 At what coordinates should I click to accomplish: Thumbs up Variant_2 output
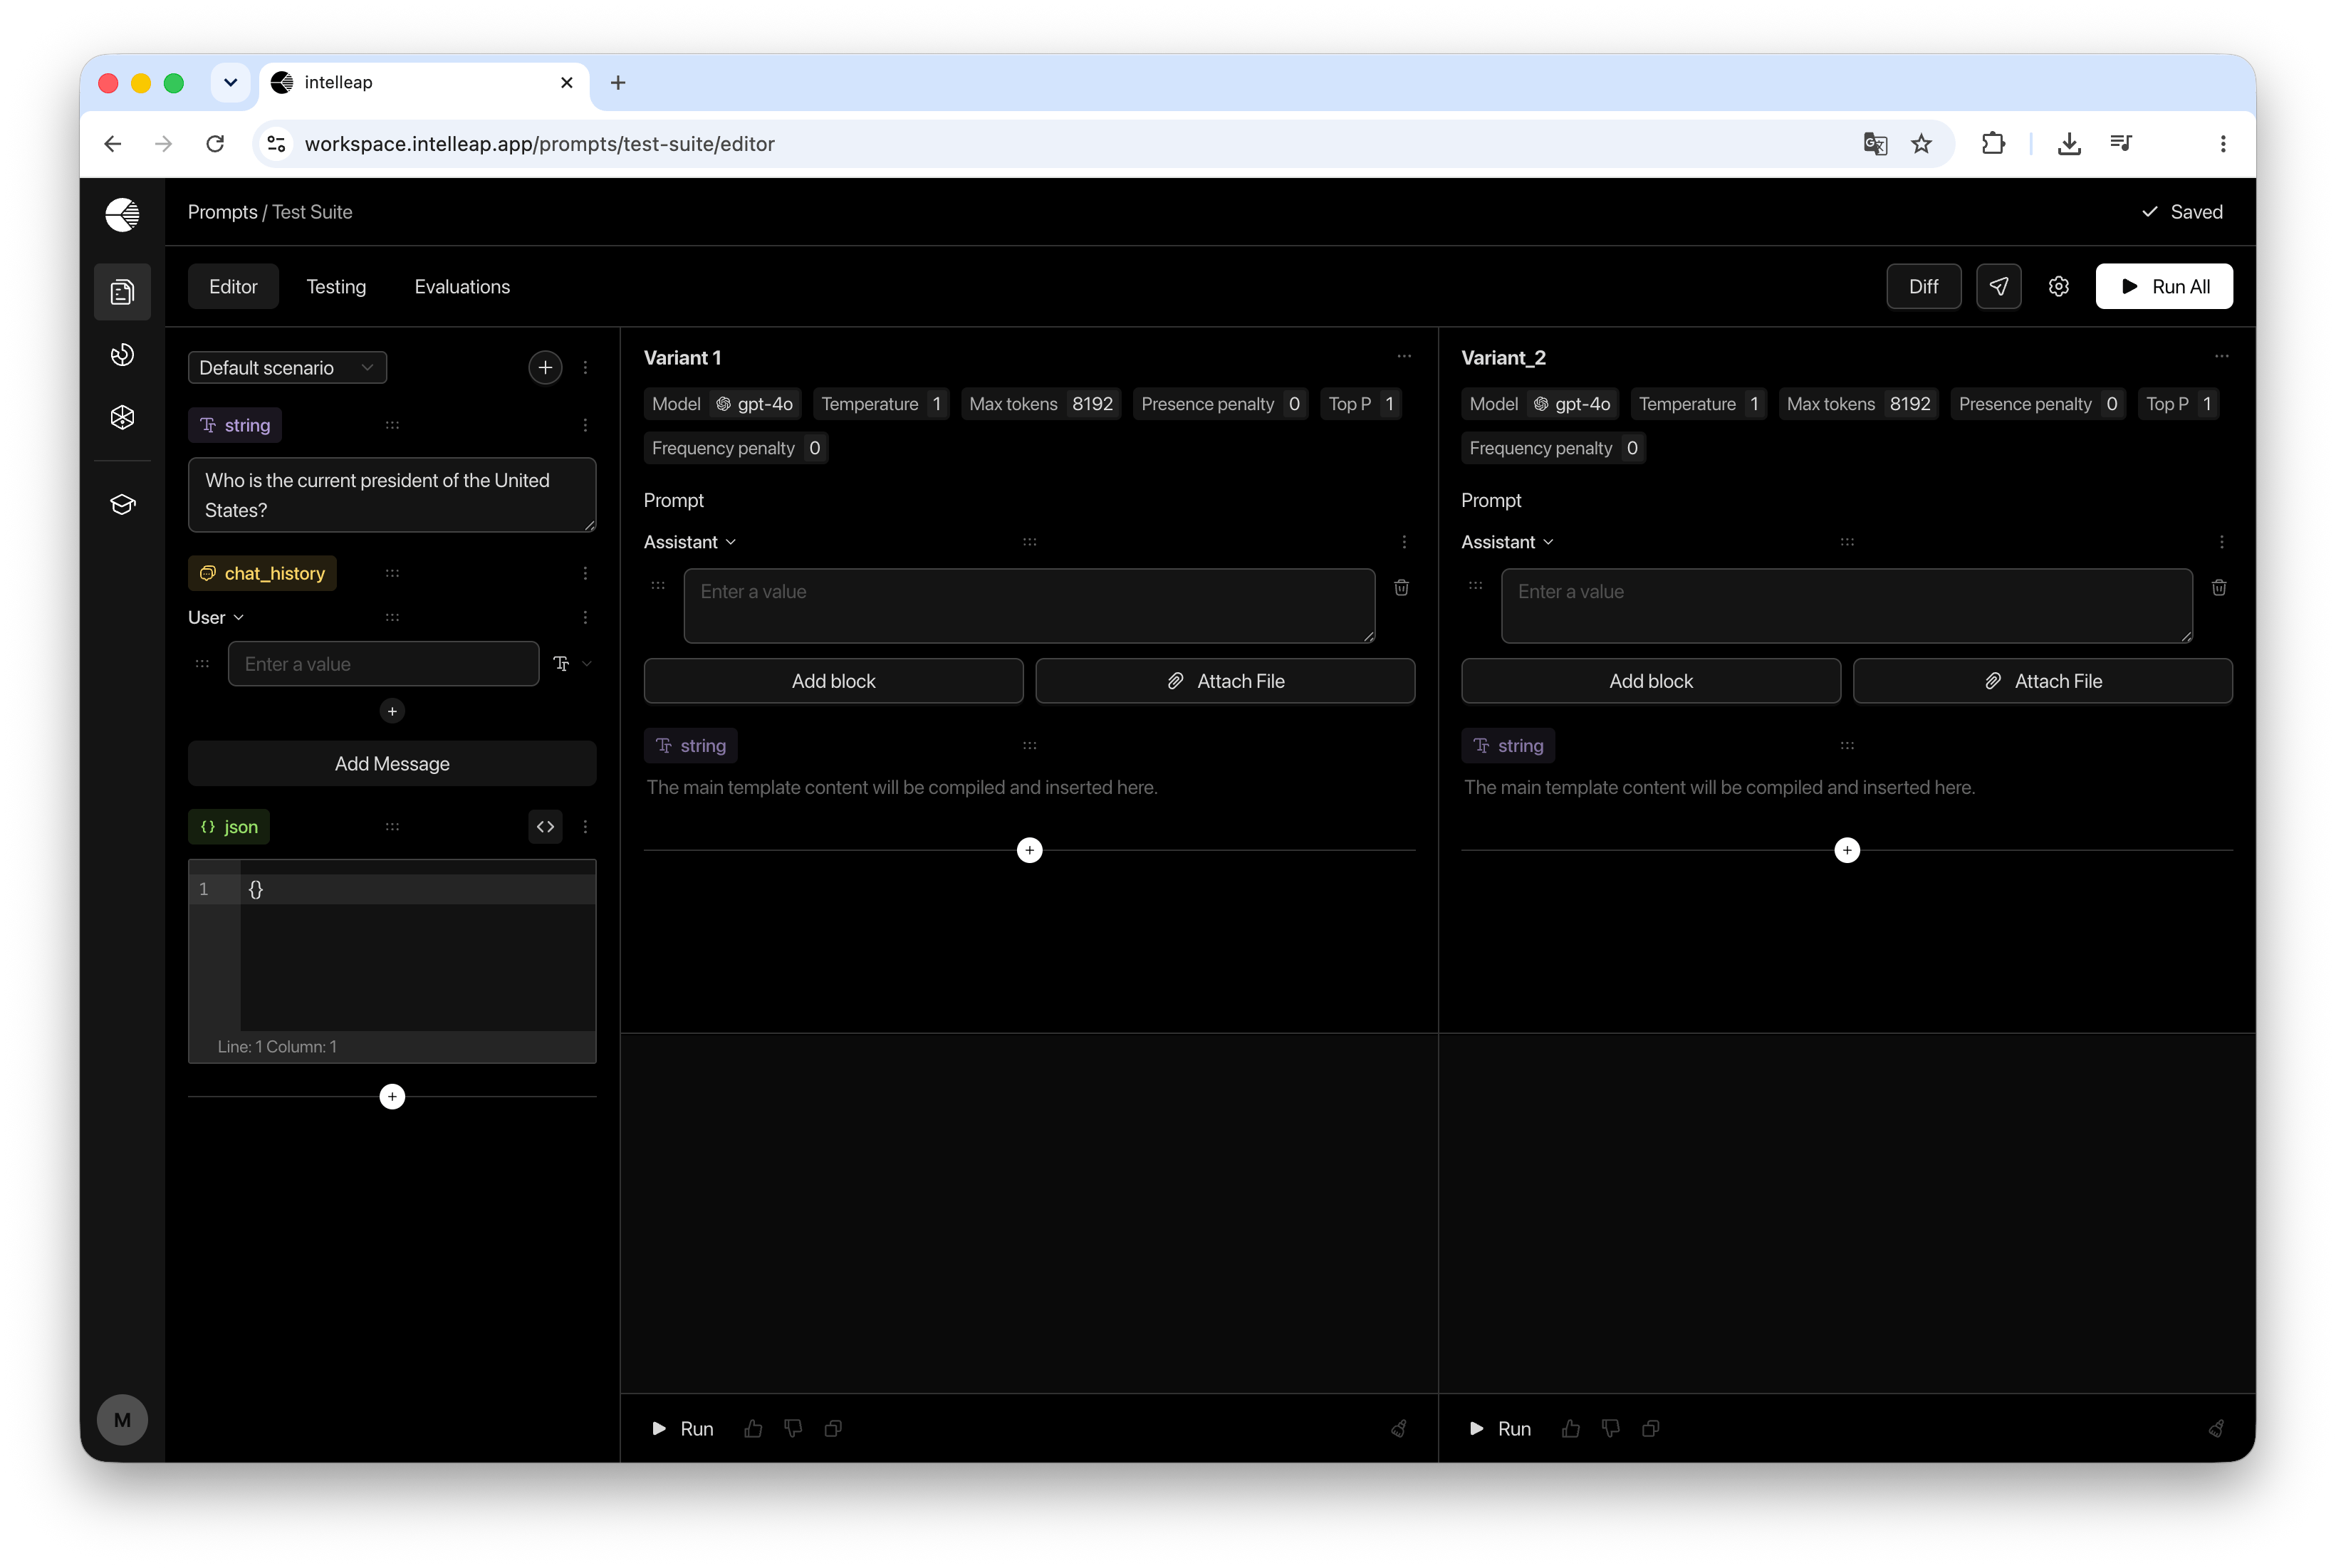coord(1571,1429)
